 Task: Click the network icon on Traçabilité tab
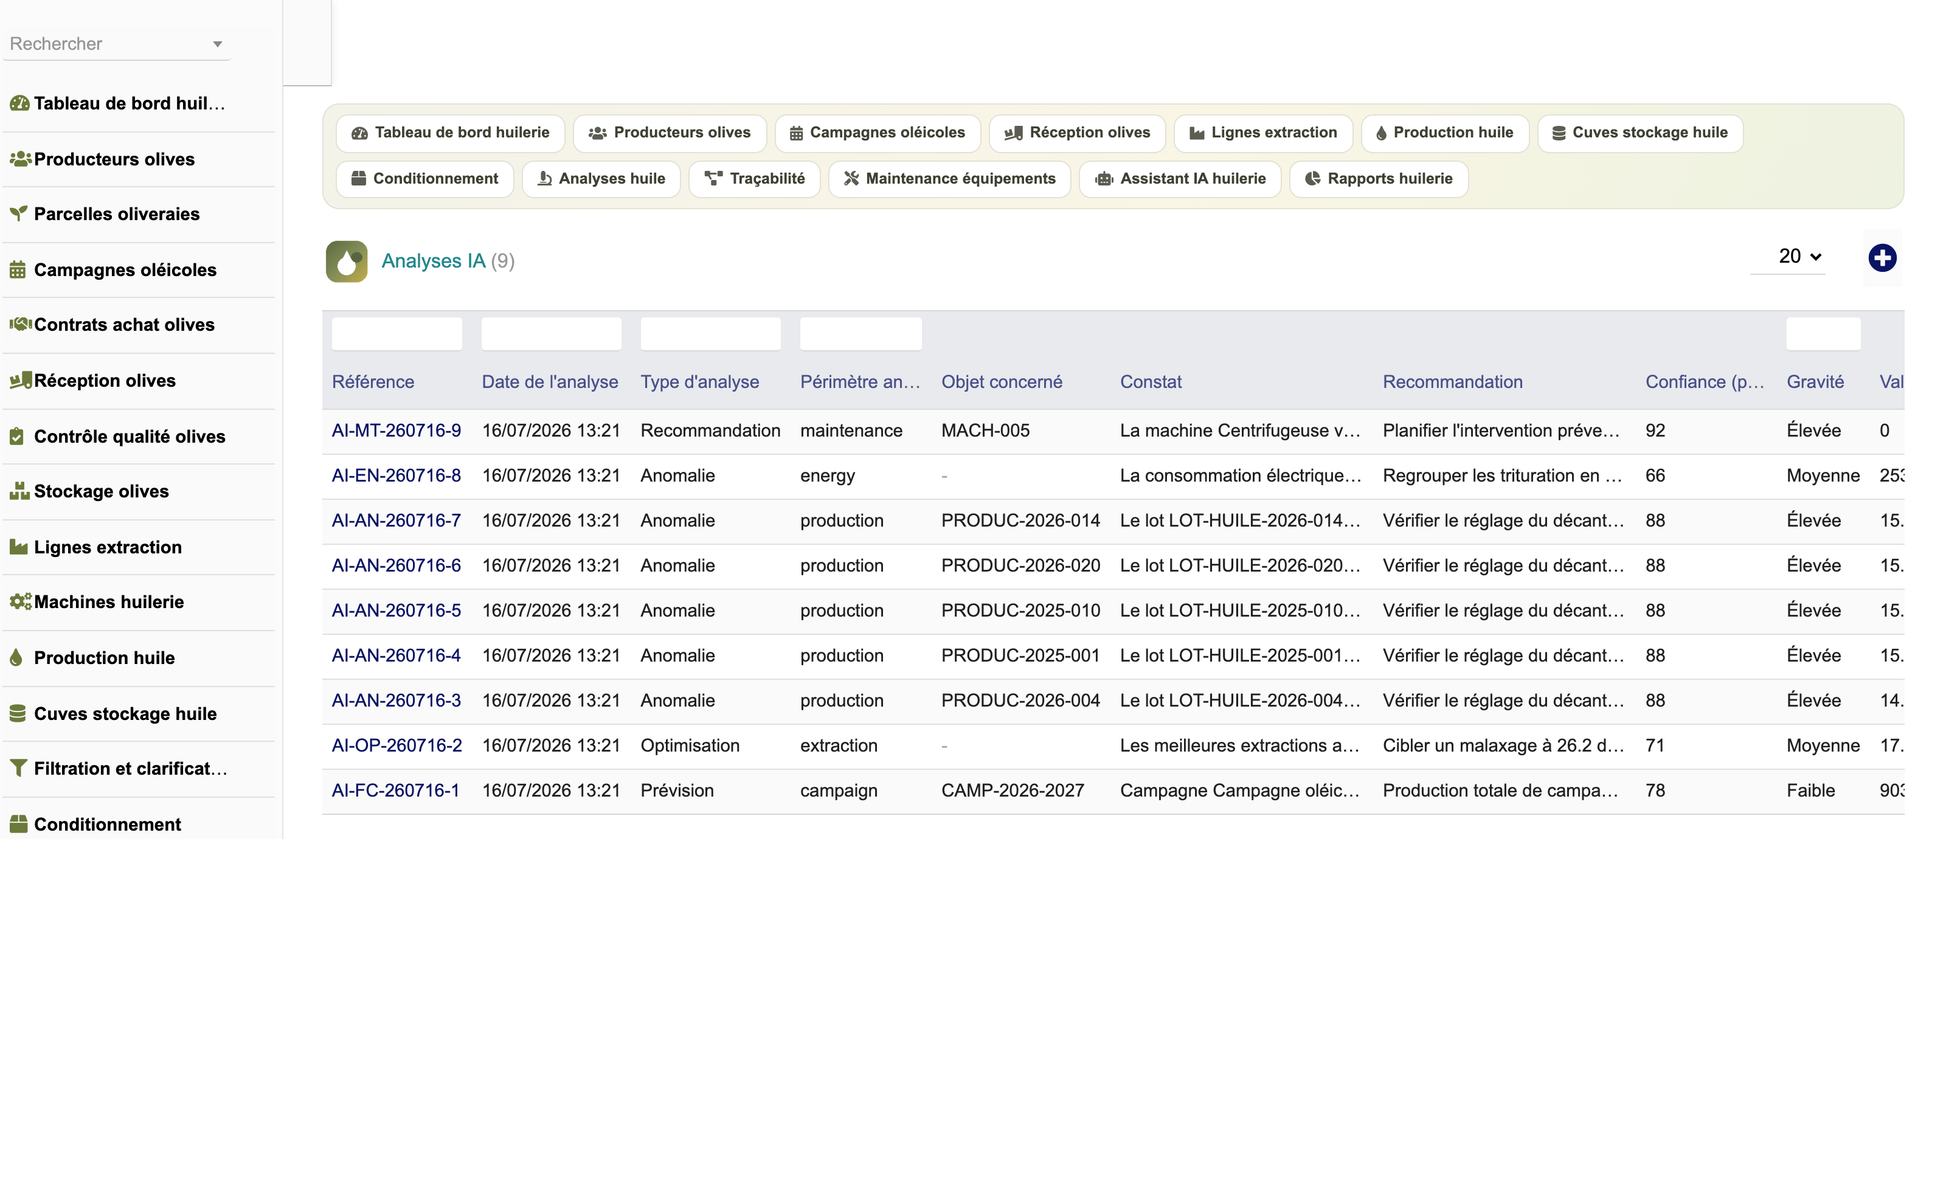(713, 179)
